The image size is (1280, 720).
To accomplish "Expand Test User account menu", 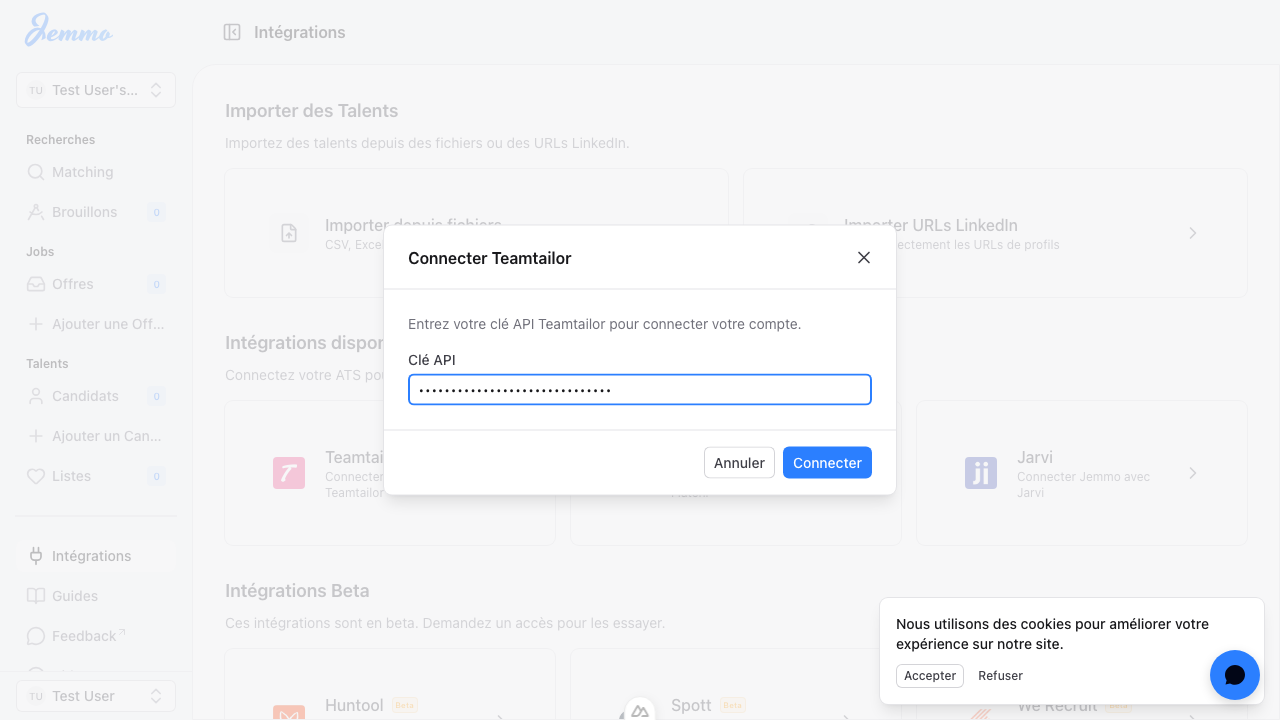I will click(96, 696).
